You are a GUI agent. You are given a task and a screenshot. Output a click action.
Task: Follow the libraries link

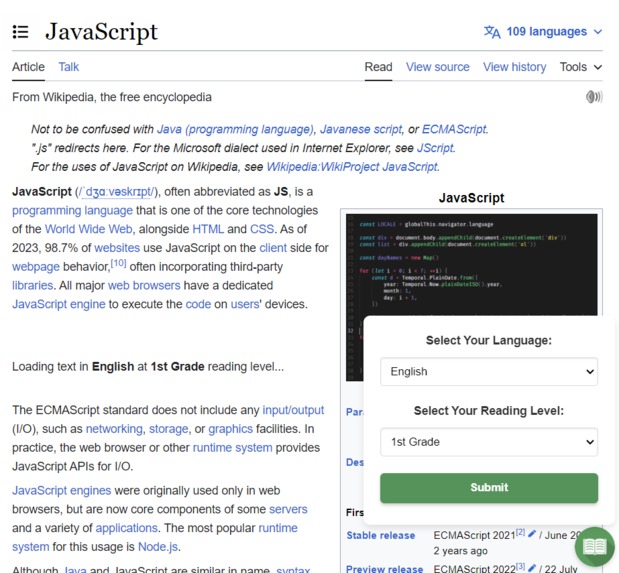click(x=32, y=286)
